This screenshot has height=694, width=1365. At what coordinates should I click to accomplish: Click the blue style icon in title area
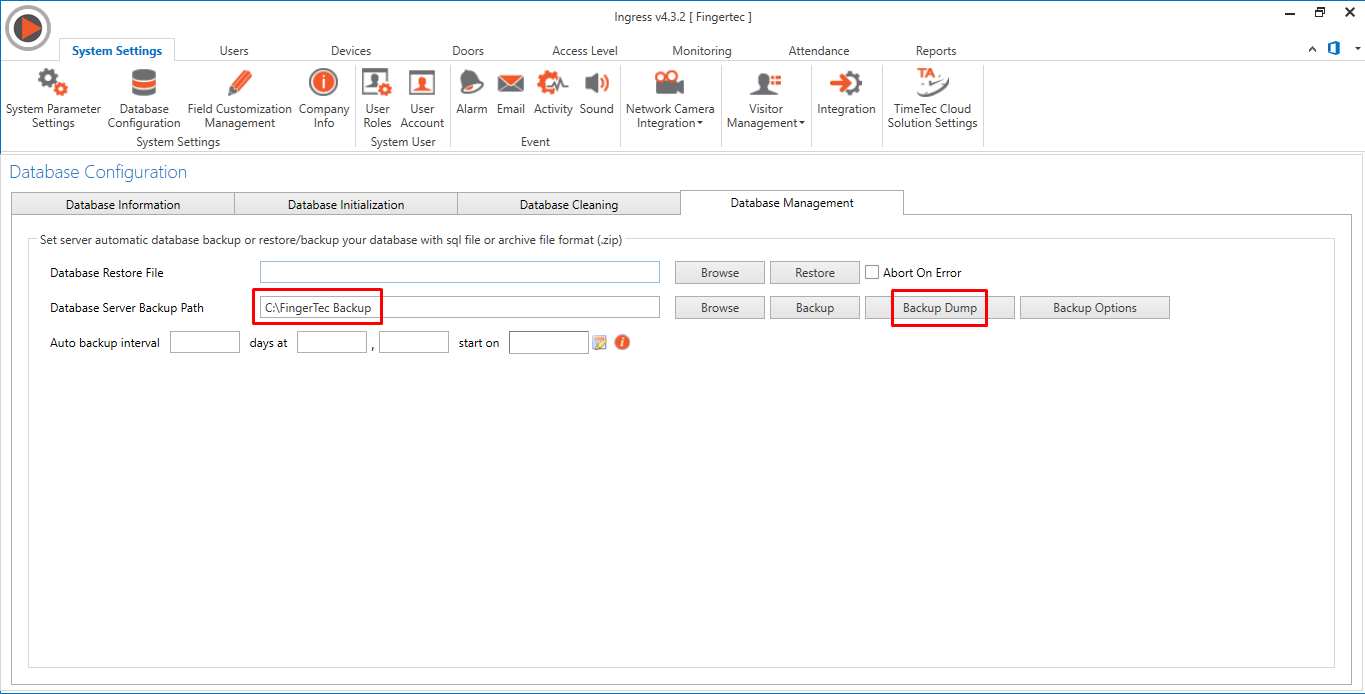(x=1334, y=48)
